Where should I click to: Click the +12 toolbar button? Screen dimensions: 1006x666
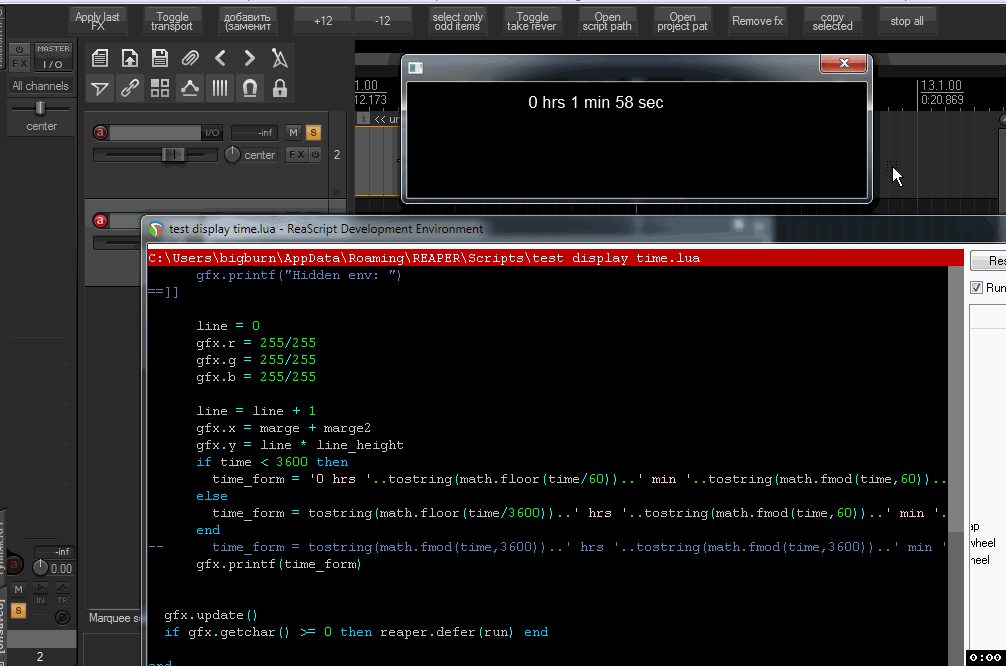tap(323, 21)
